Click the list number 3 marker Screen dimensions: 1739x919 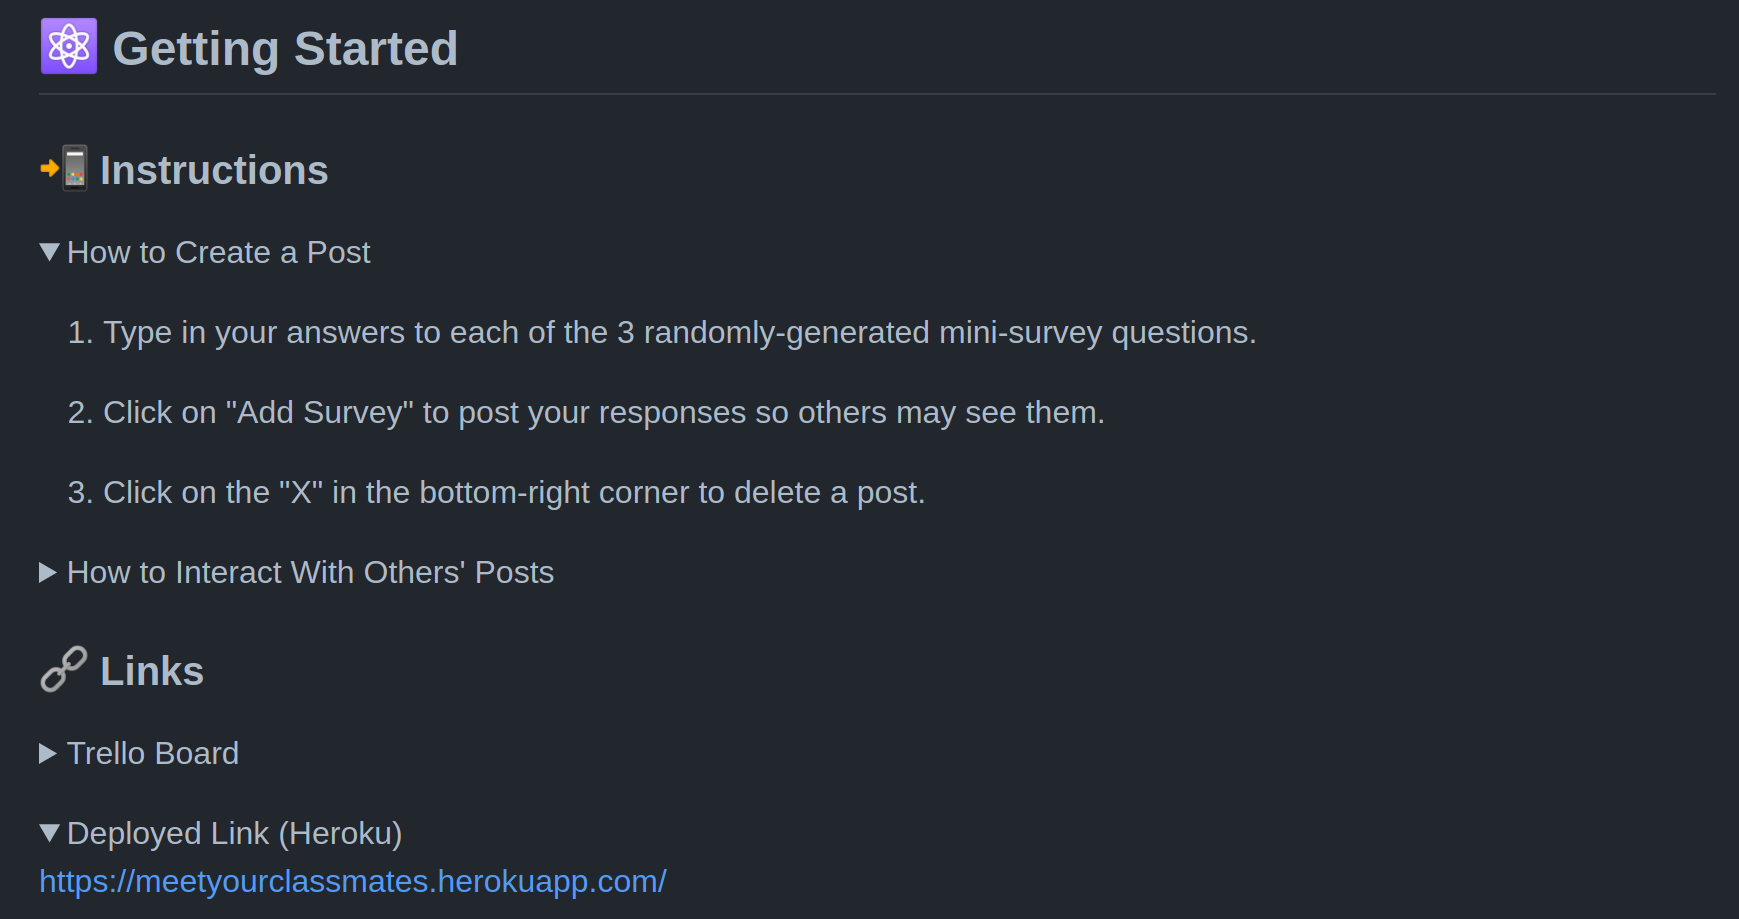[79, 492]
